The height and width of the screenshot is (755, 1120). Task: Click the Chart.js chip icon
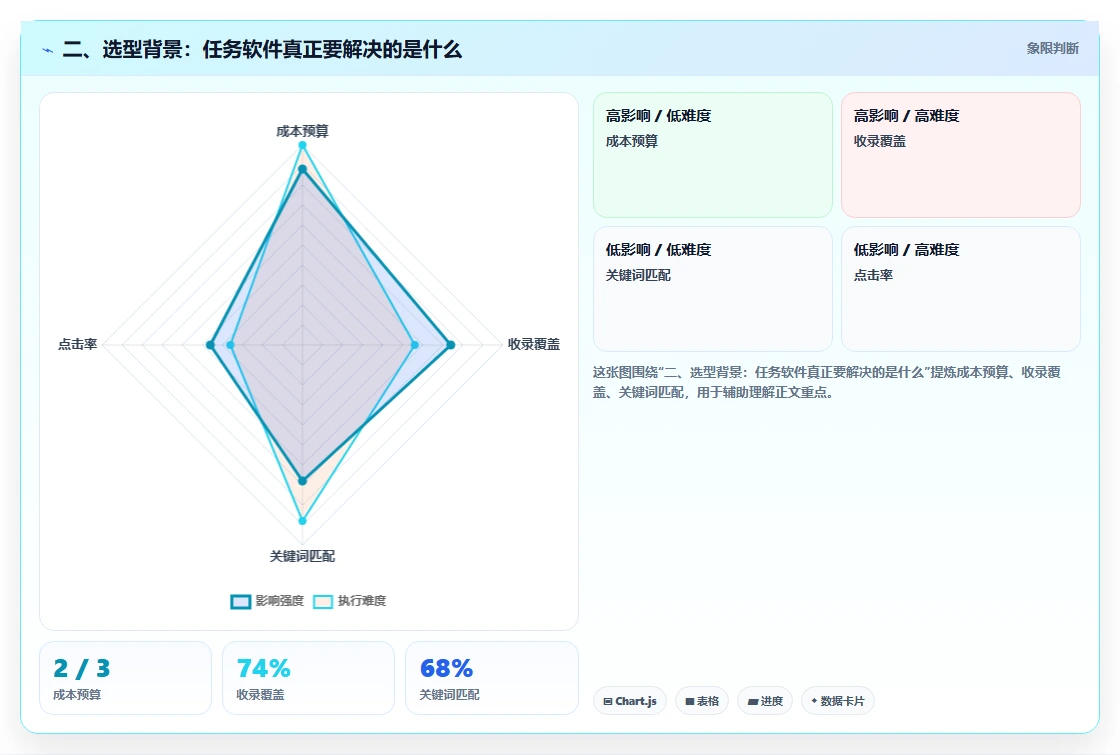click(608, 701)
